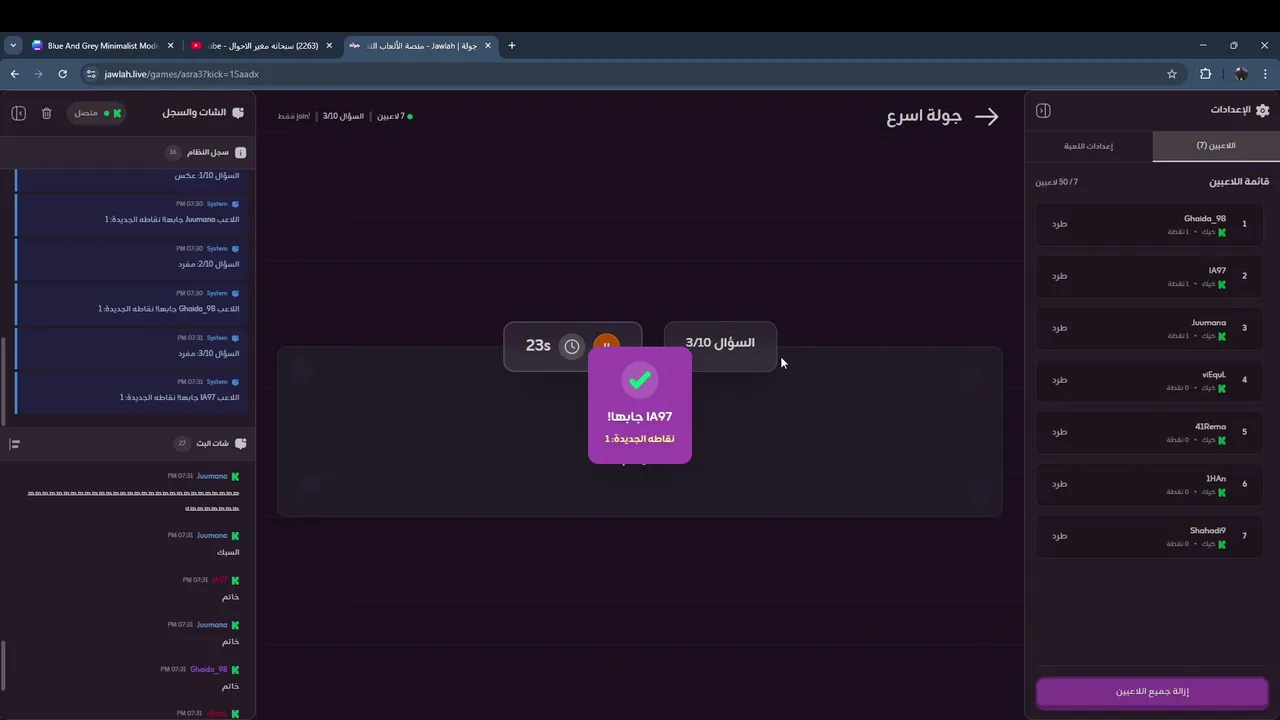This screenshot has width=1280, height=720.
Task: Open a new browser tab
Action: (x=512, y=45)
